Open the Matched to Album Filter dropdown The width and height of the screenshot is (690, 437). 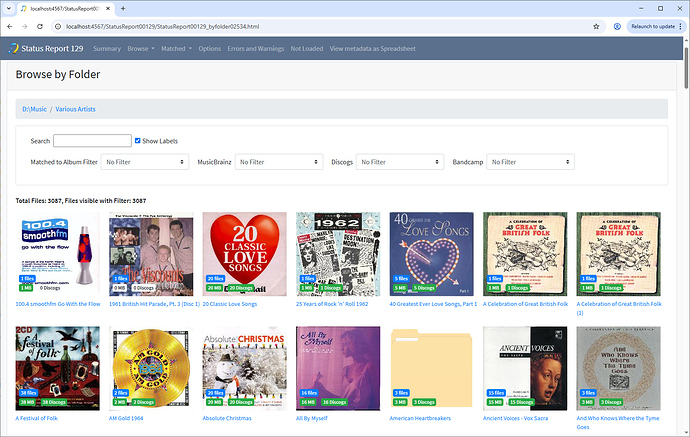point(145,162)
